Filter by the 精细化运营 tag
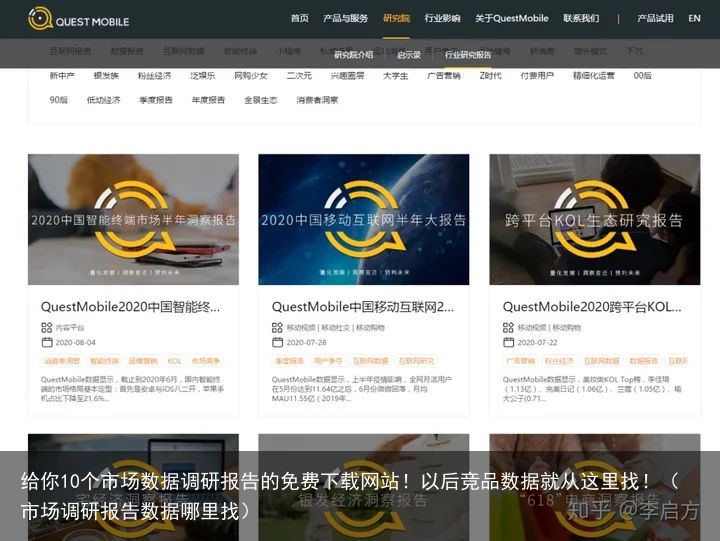The image size is (720, 541). tap(593, 75)
